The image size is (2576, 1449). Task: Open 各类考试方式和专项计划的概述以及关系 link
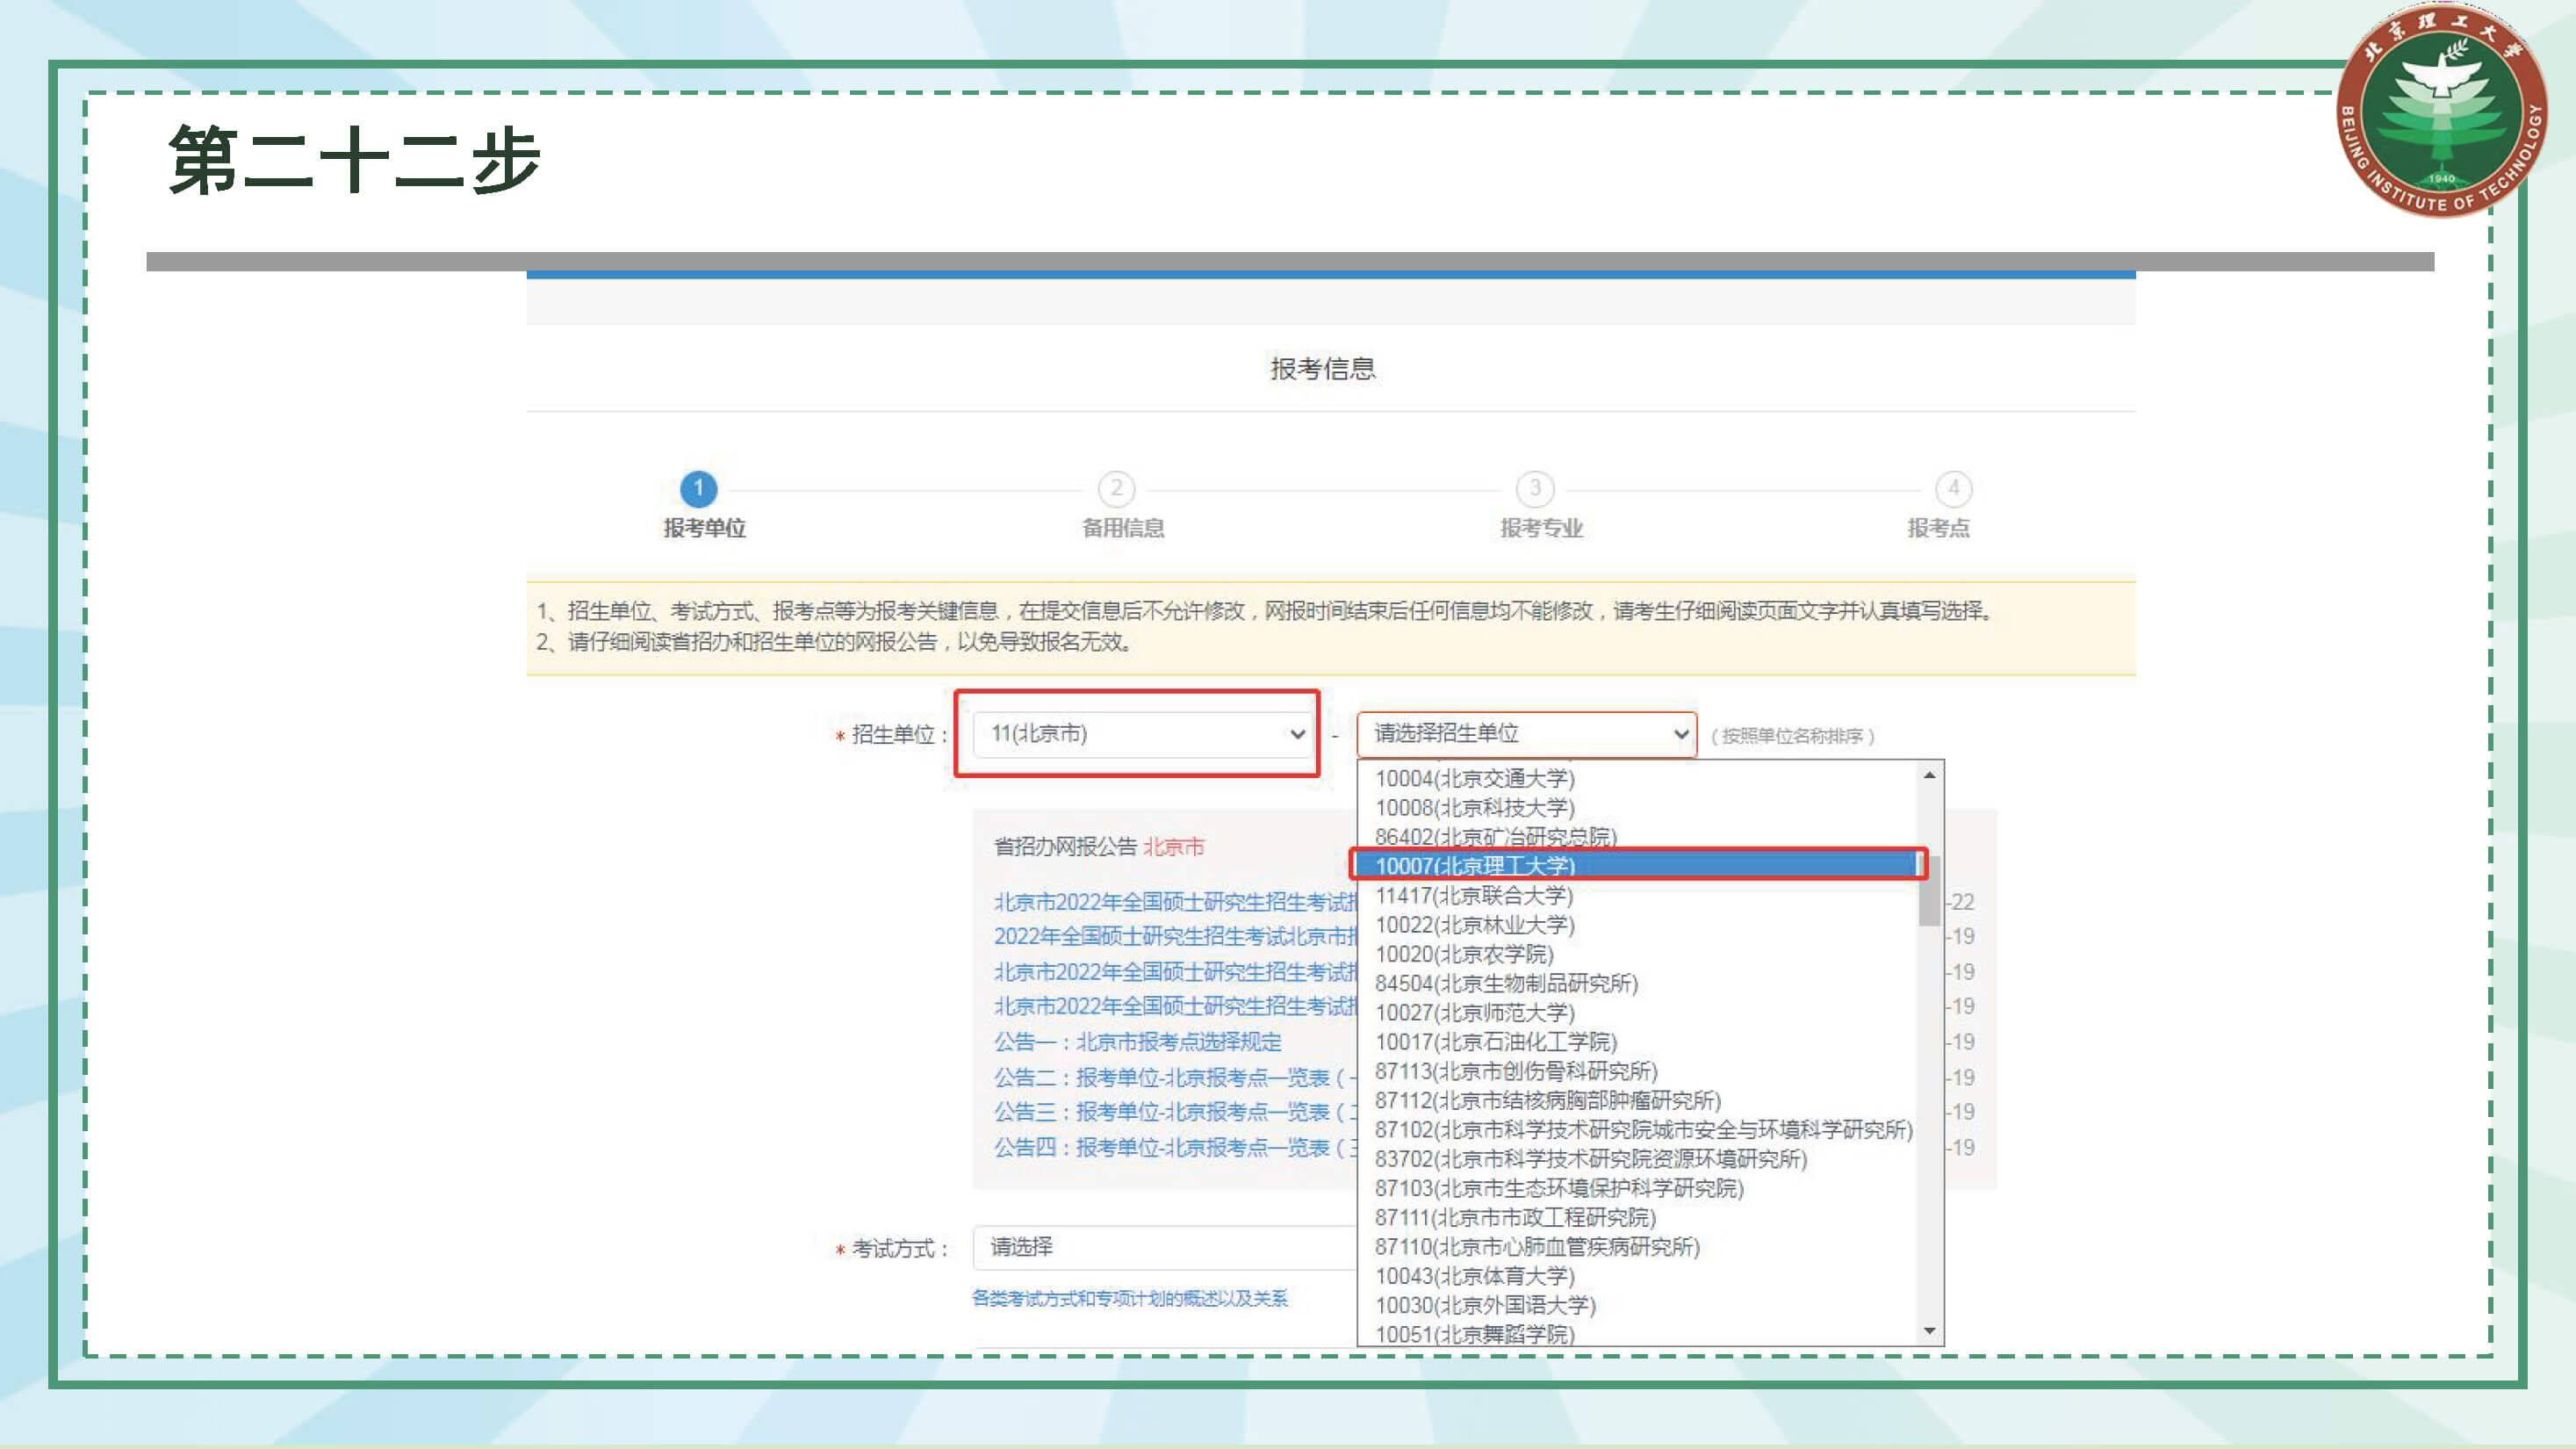point(1129,1298)
